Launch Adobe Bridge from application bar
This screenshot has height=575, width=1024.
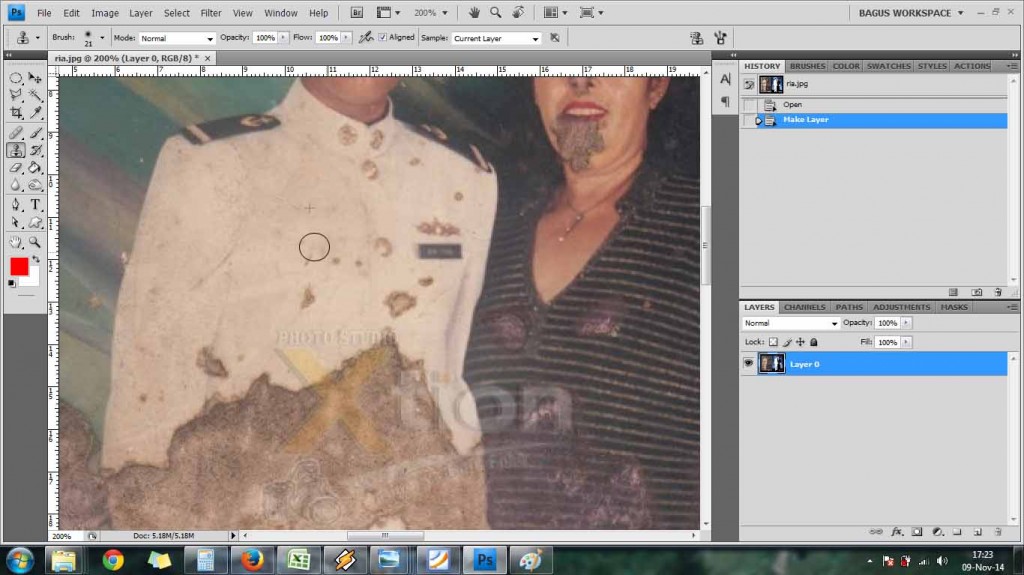coord(357,12)
